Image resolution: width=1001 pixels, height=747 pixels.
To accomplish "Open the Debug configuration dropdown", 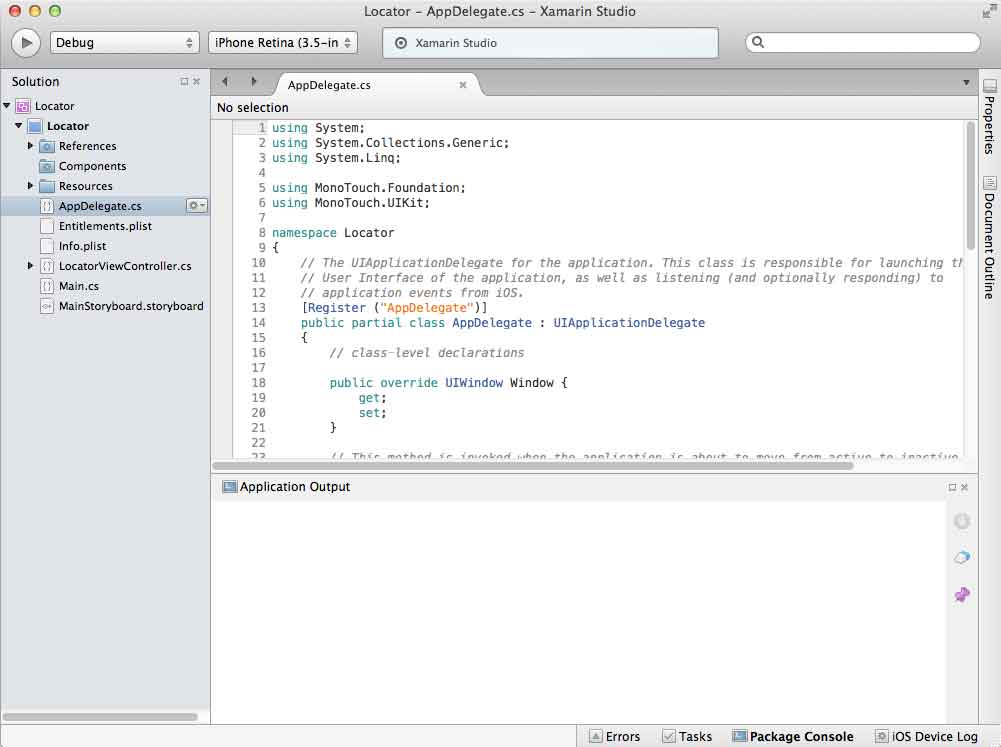I will pyautogui.click(x=124, y=43).
